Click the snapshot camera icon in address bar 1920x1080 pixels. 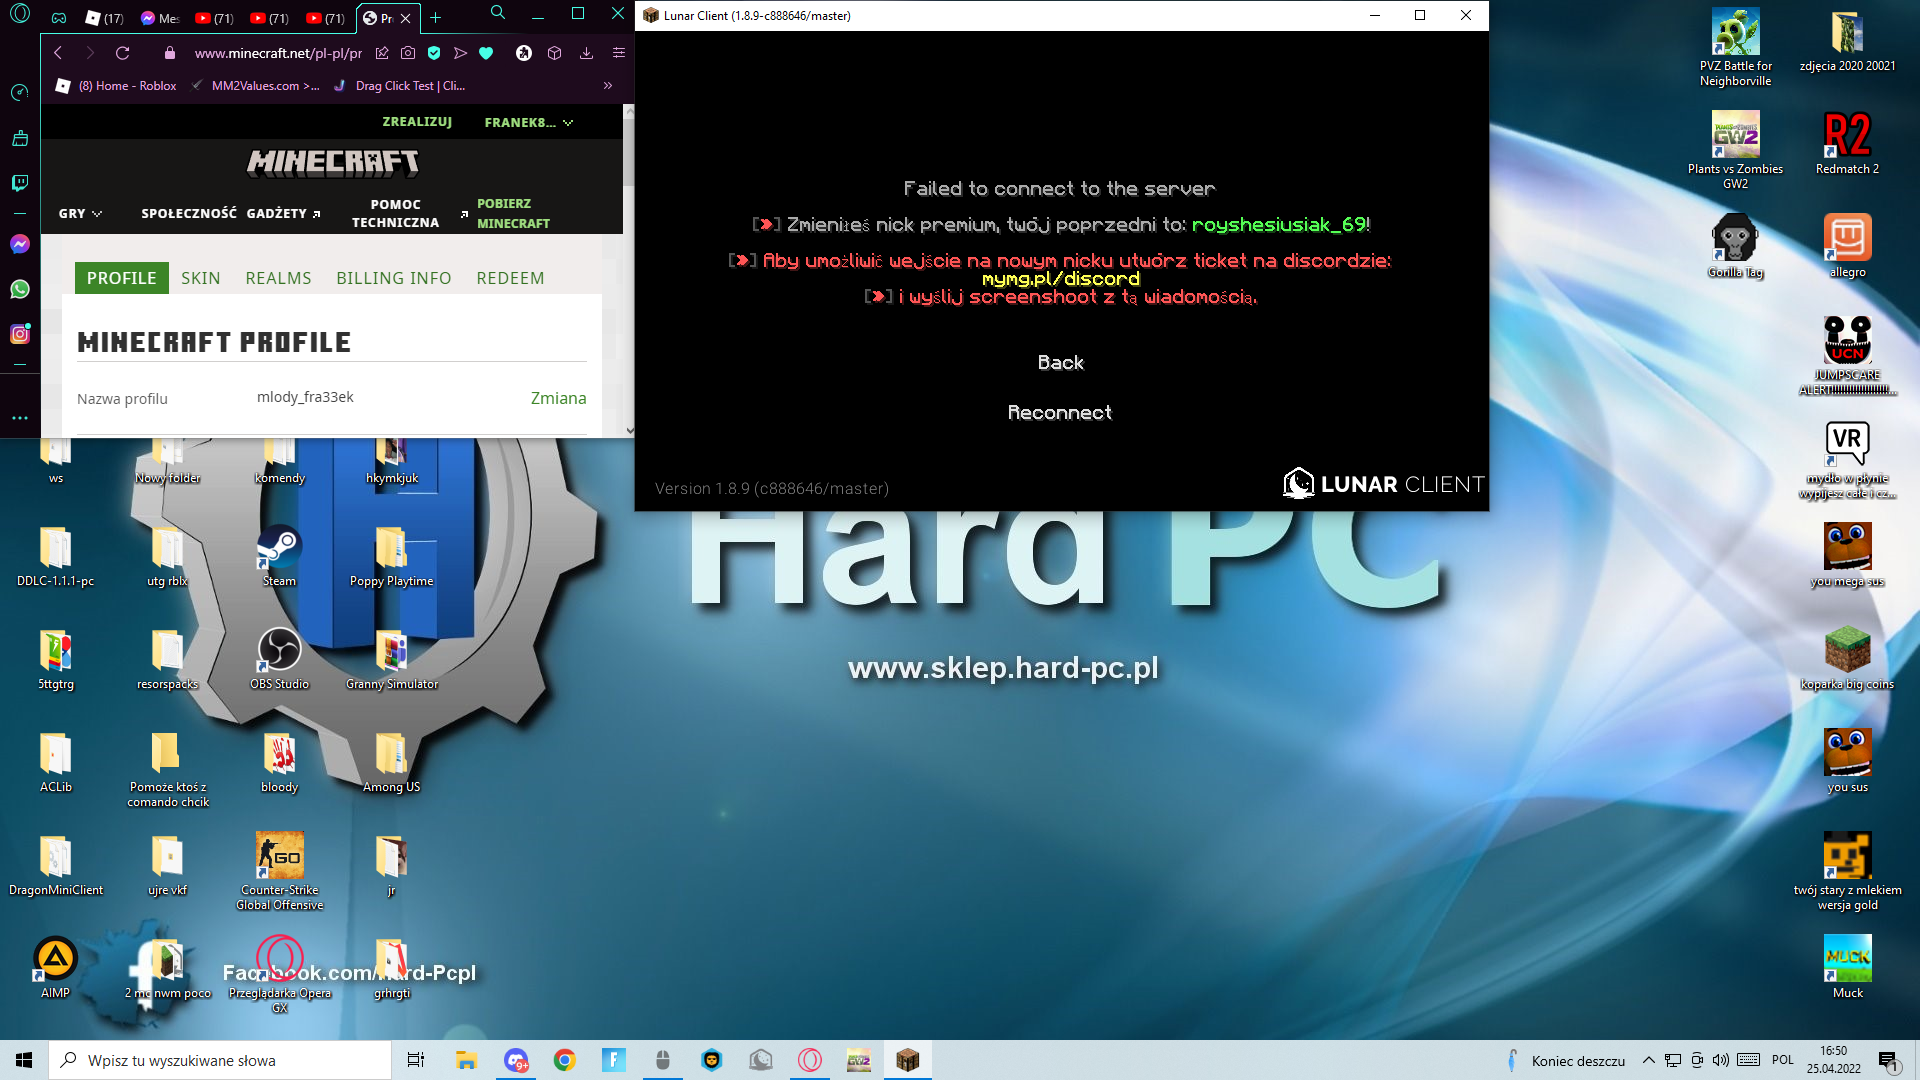[x=408, y=53]
